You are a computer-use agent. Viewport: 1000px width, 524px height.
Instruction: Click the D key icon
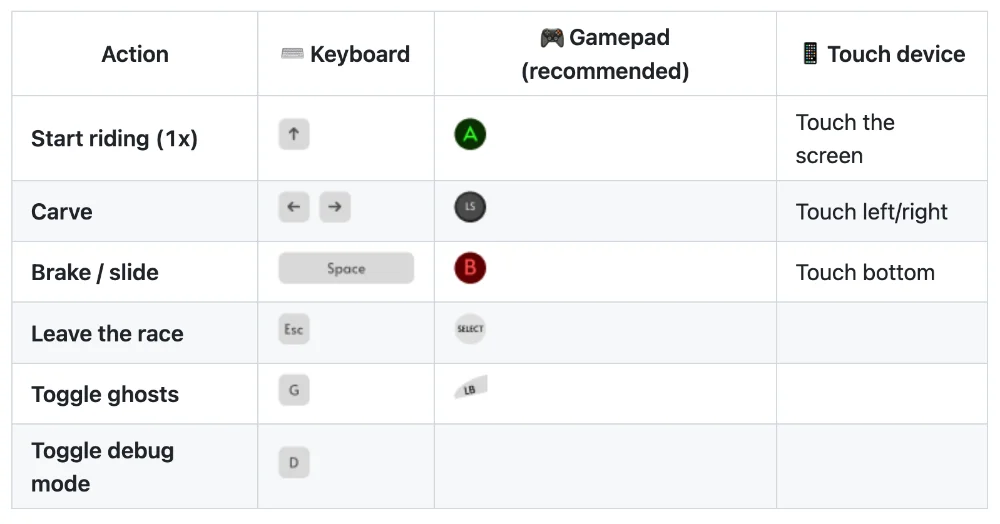coord(294,463)
